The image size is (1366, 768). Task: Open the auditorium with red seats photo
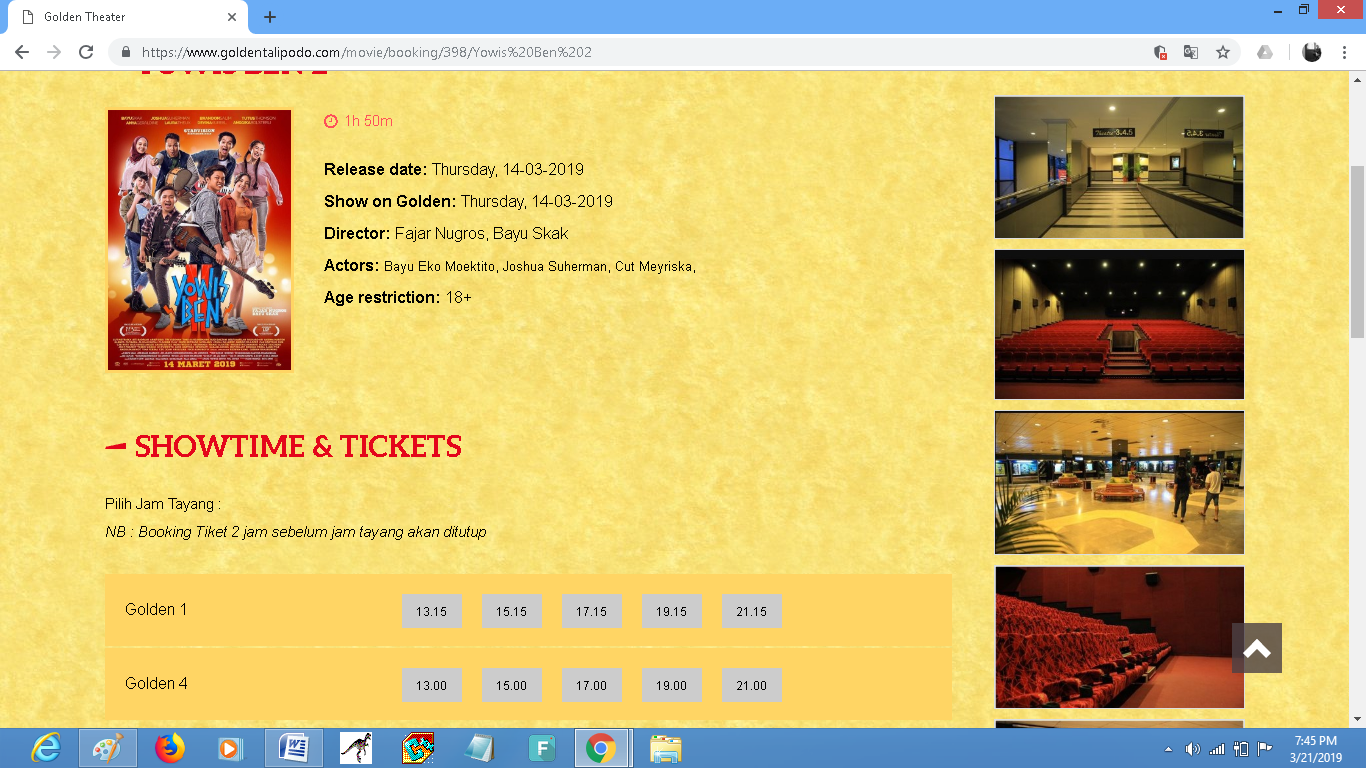point(1119,324)
